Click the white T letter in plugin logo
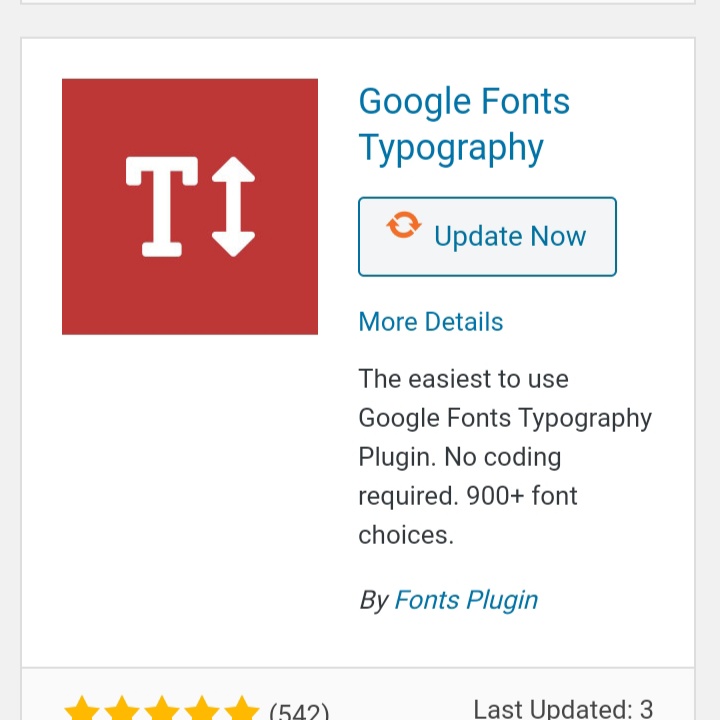The width and height of the screenshot is (720, 720). [x=160, y=206]
